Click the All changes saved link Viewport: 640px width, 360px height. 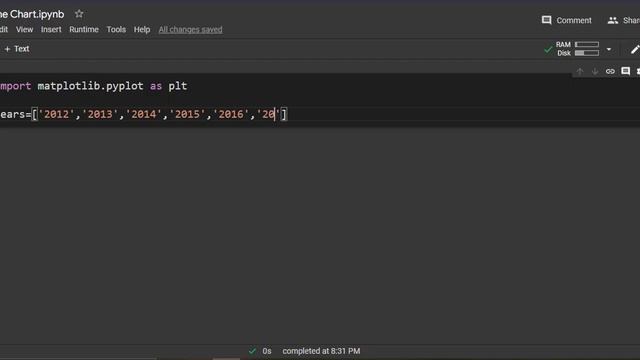[190, 29]
